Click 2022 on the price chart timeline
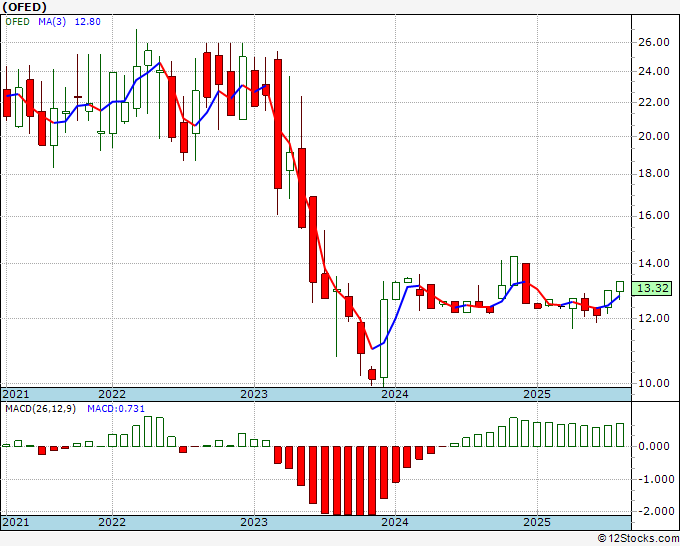Image resolution: width=680 pixels, height=546 pixels. [x=112, y=394]
